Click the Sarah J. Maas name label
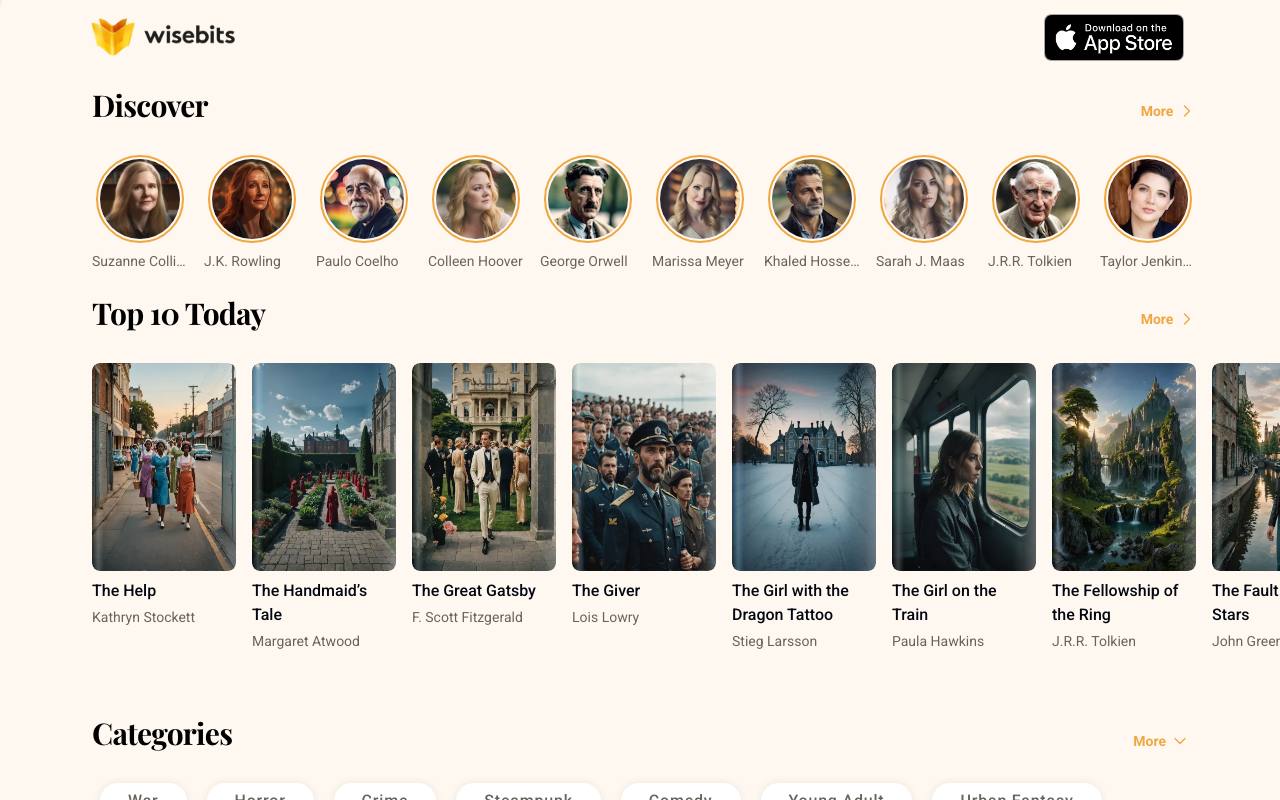 [x=920, y=261]
